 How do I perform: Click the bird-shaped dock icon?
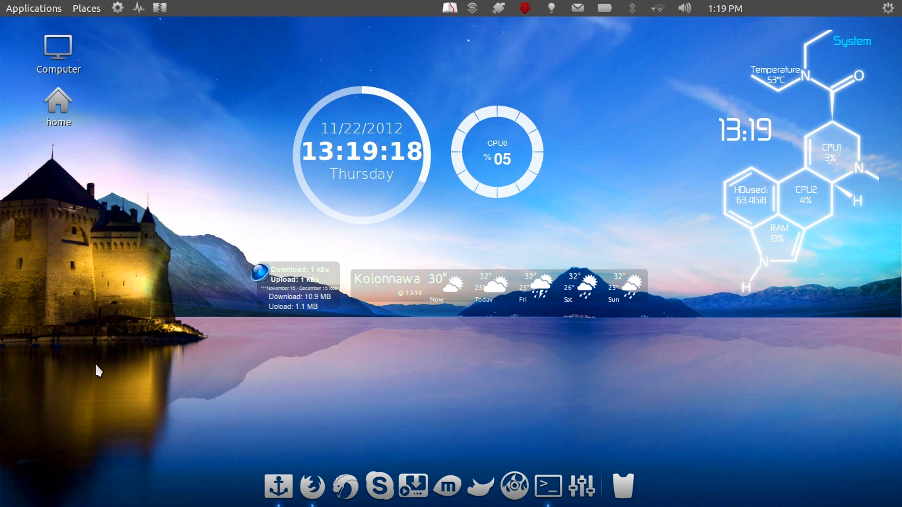480,487
